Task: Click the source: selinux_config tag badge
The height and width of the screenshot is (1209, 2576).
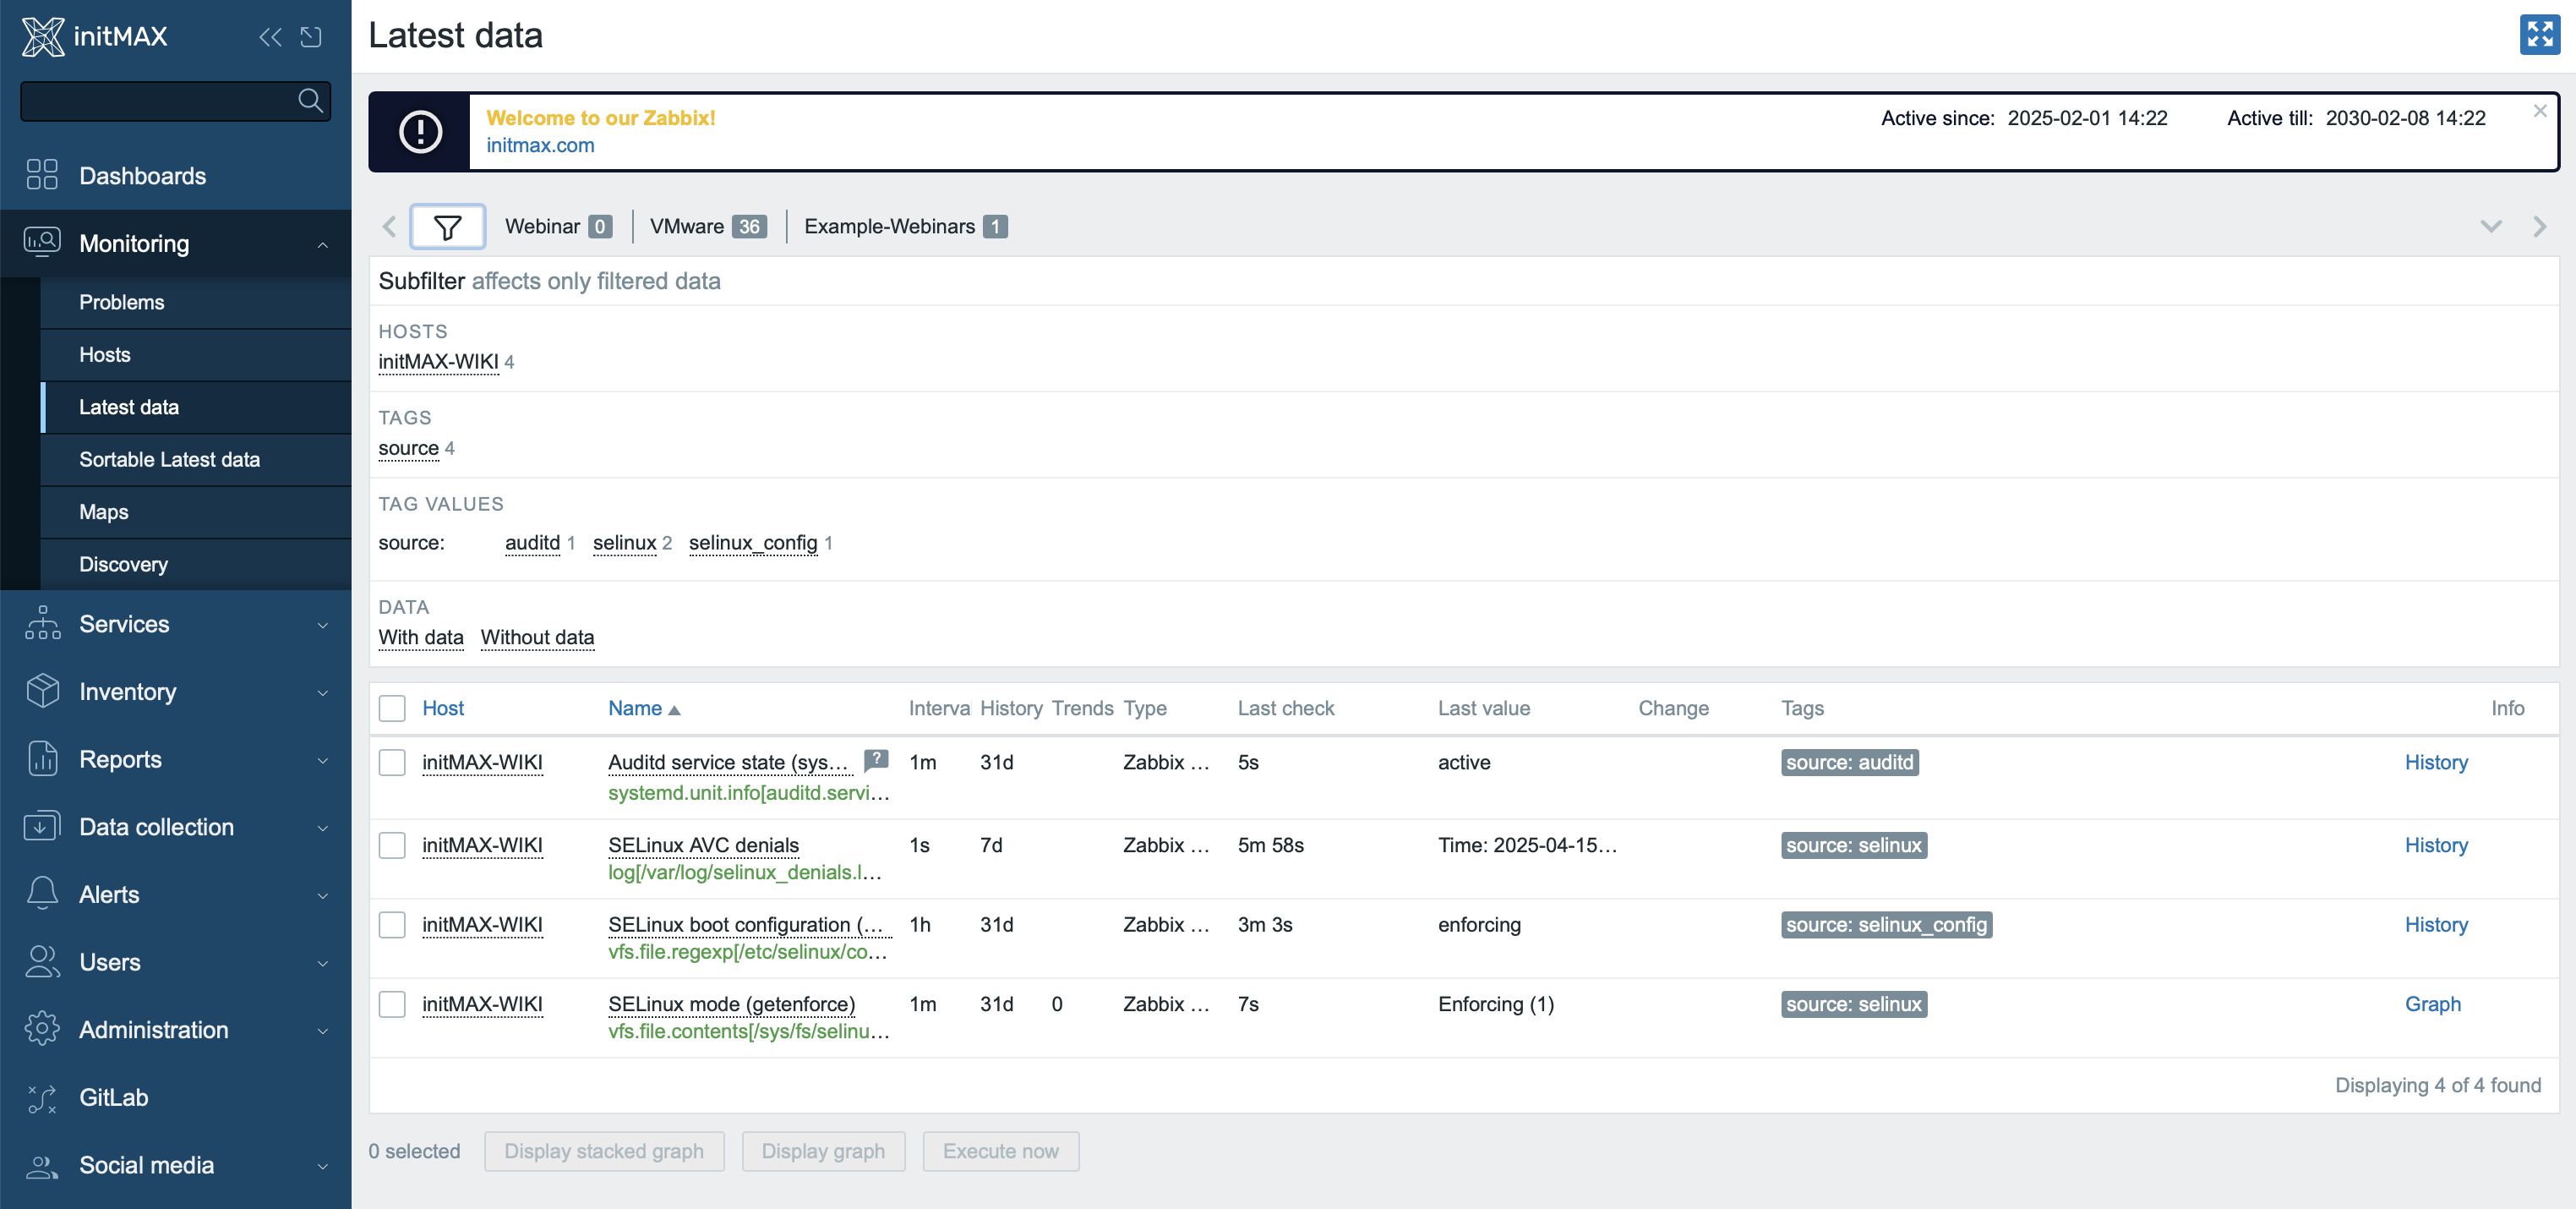Action: click(1886, 924)
